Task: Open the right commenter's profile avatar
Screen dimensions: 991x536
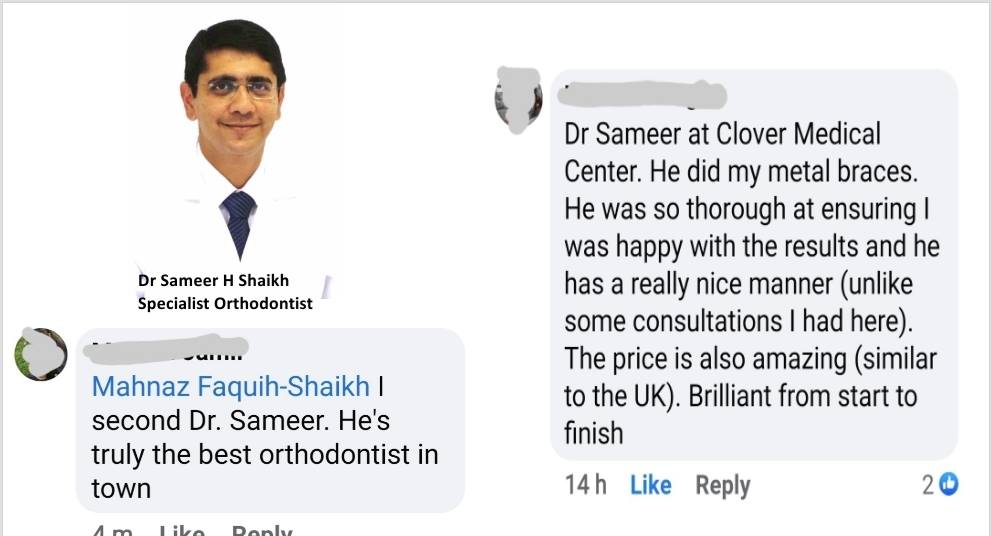Action: point(518,100)
